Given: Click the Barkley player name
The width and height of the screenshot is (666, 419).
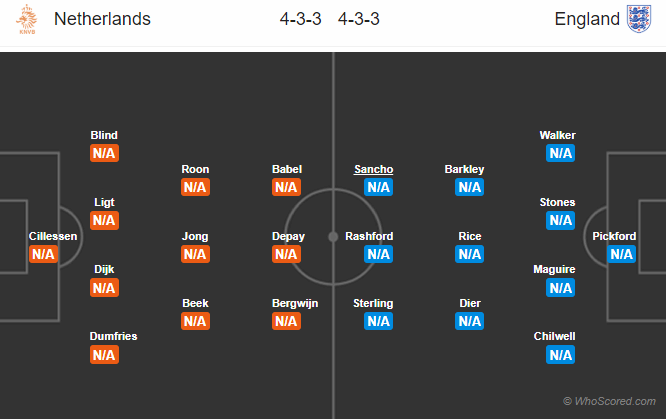Looking at the screenshot, I should coord(464,169).
